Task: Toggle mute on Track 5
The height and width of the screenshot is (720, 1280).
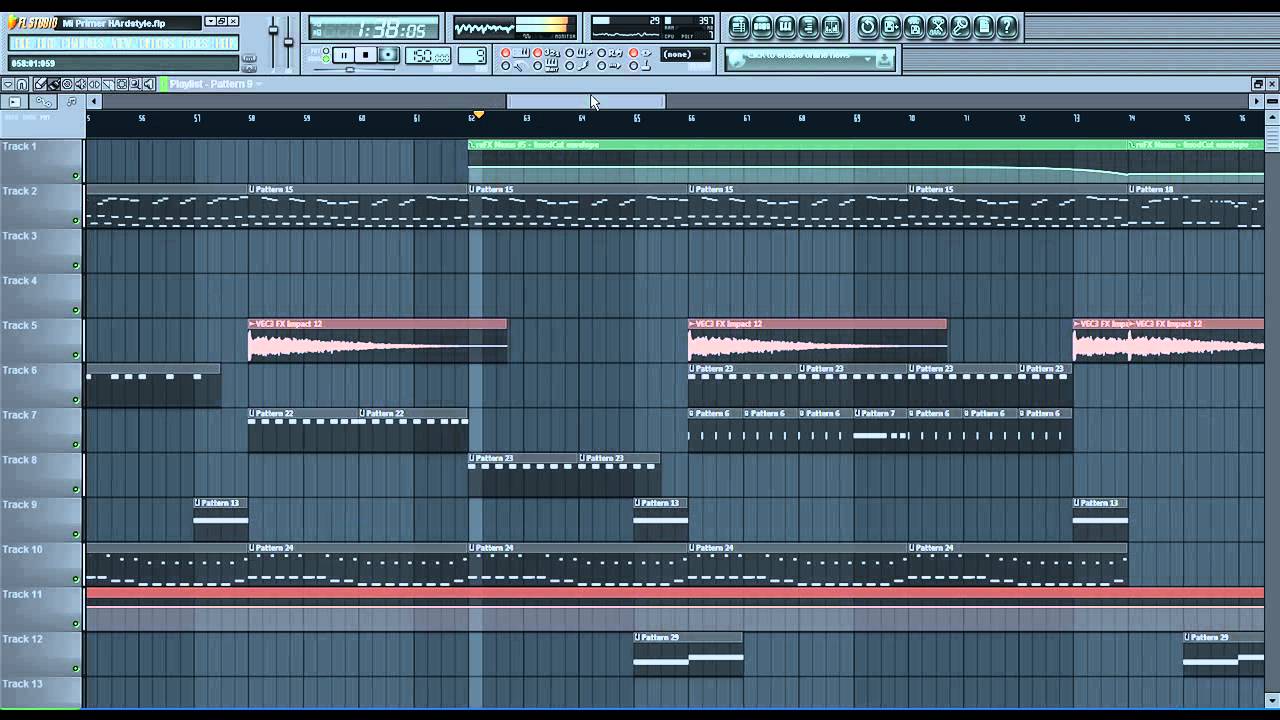Action: [76, 355]
